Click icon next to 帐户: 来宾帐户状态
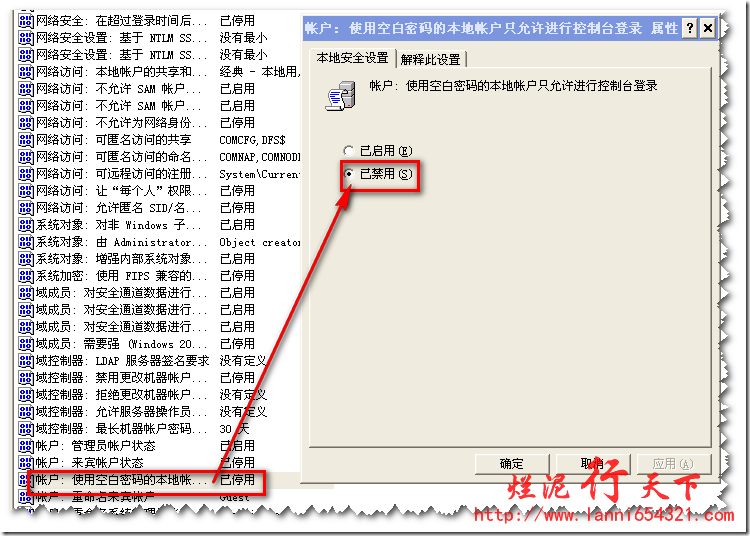This screenshot has height=536, width=750. click(x=26, y=462)
